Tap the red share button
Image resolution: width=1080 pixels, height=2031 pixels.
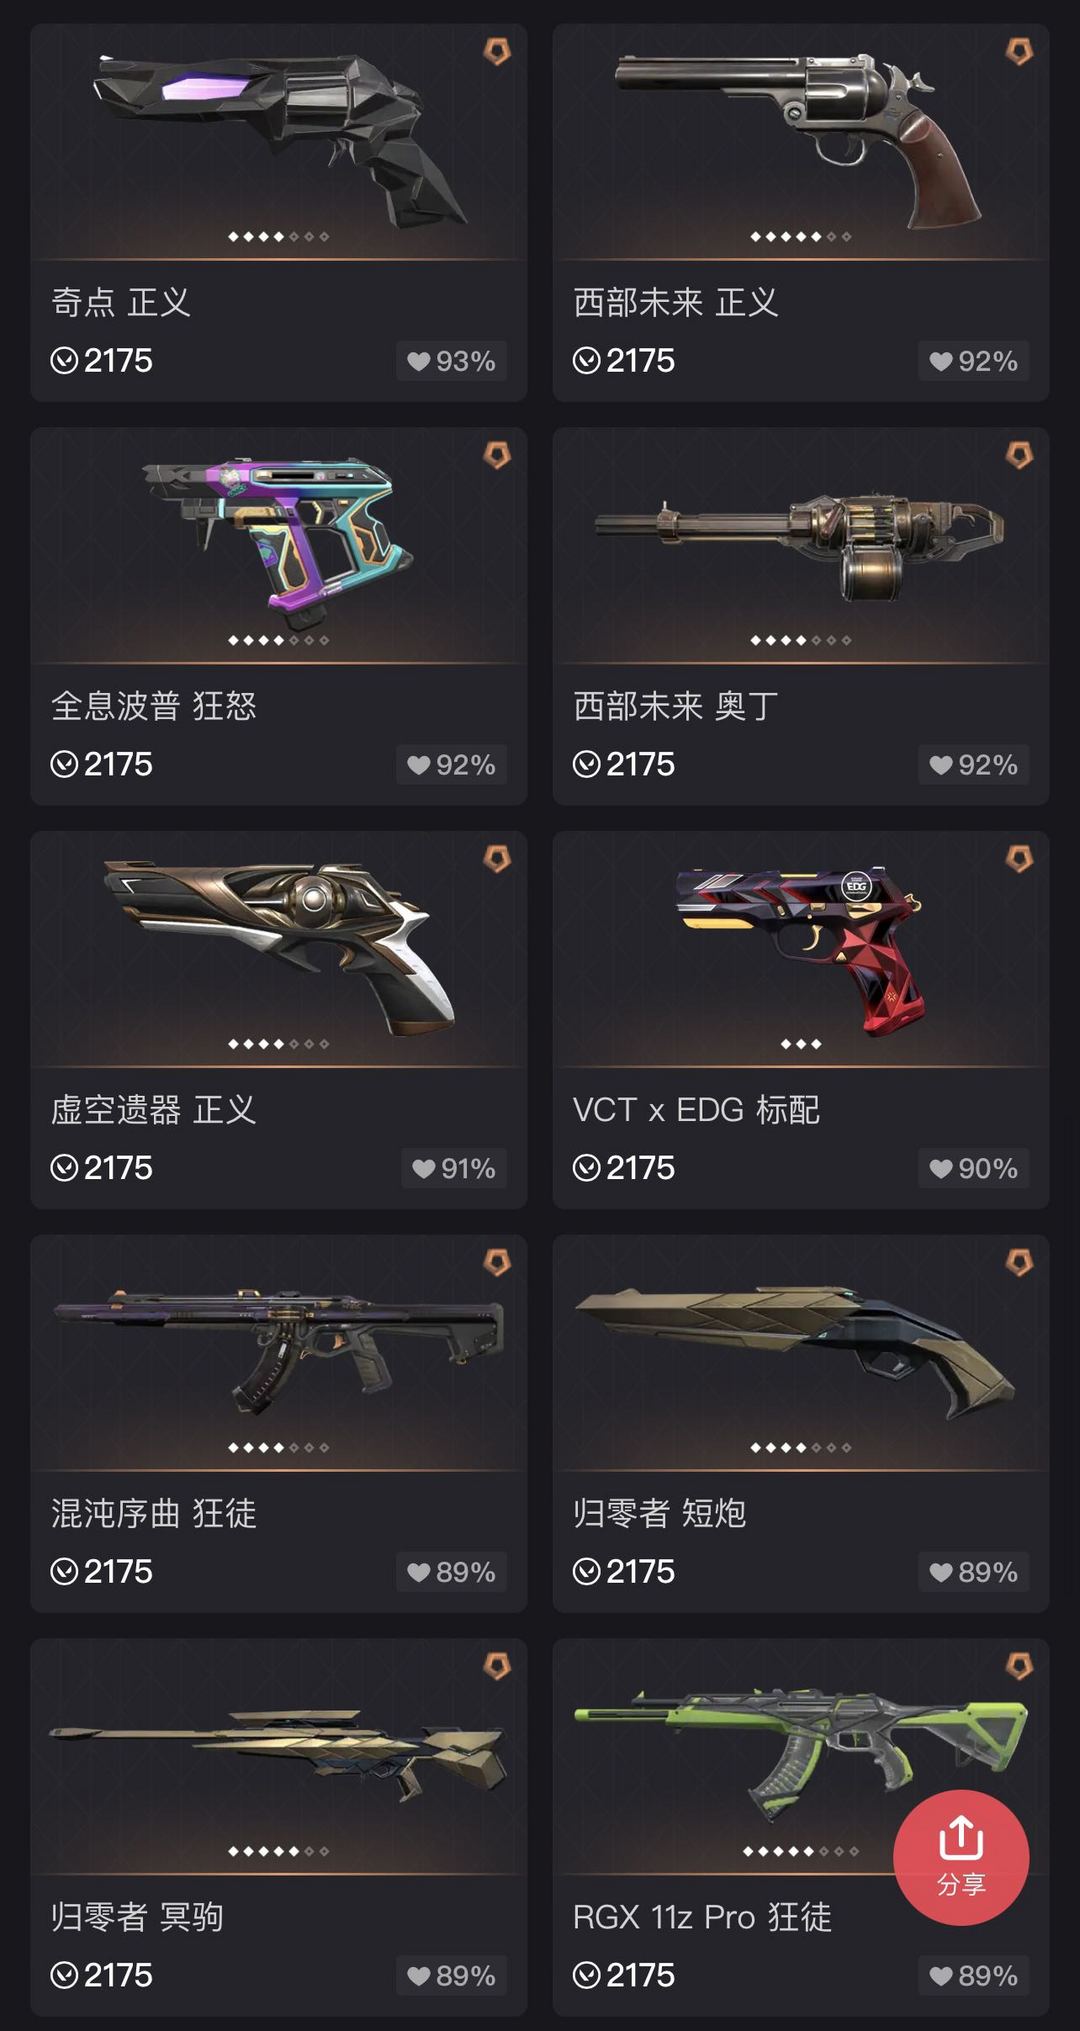click(960, 1857)
